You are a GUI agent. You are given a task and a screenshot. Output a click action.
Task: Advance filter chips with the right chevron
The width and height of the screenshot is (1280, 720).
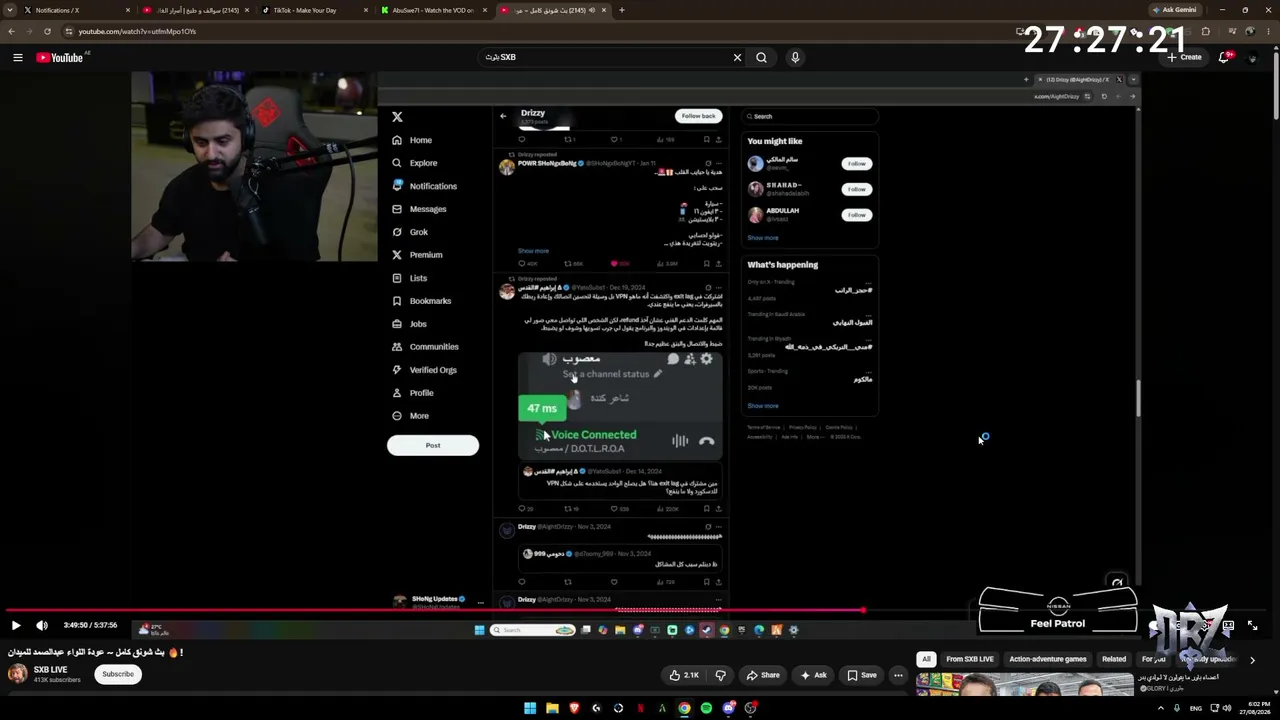pos(1252,660)
